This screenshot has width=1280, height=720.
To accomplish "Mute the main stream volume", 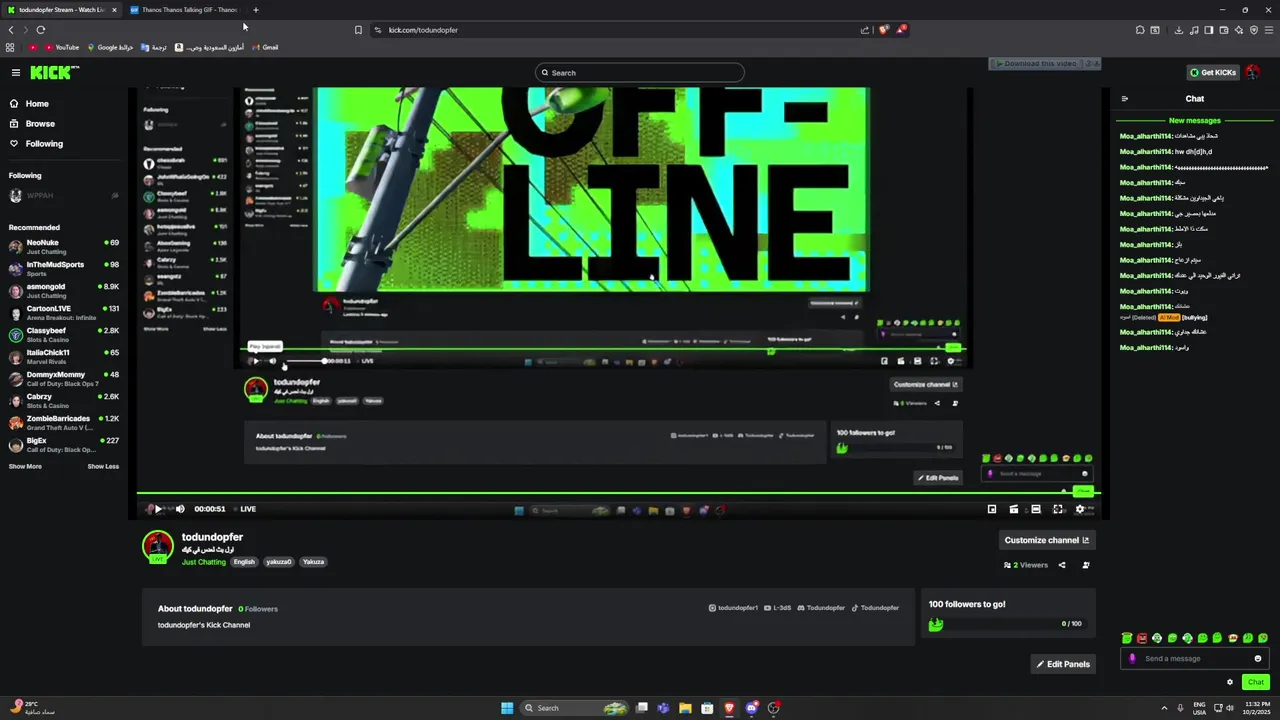I will 180,509.
